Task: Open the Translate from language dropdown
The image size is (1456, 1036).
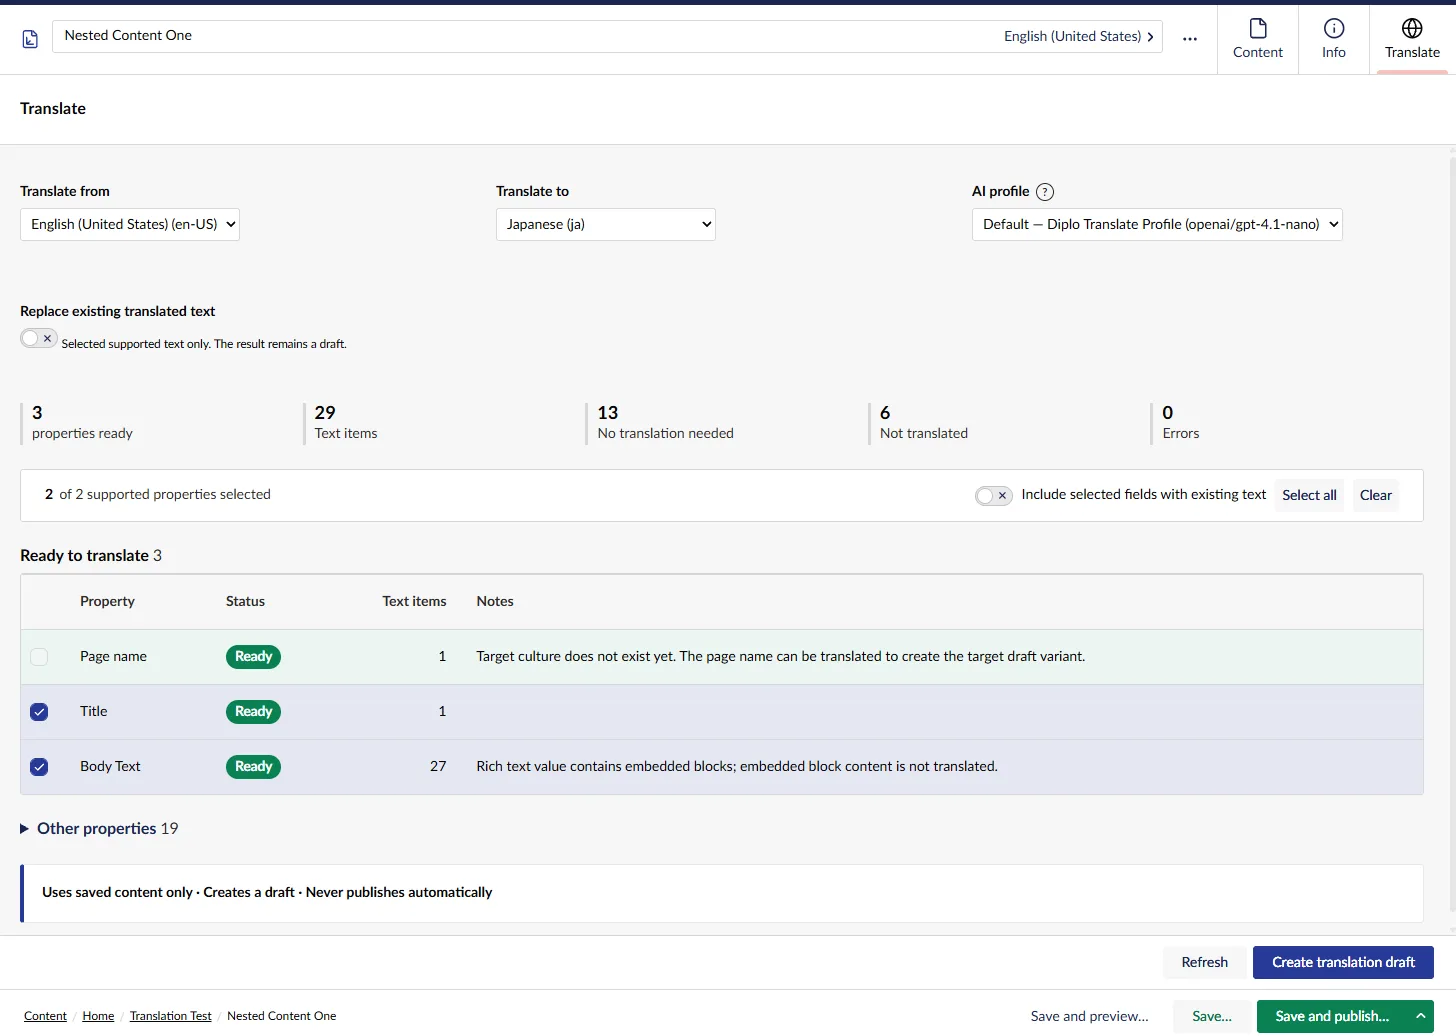Action: tap(130, 224)
